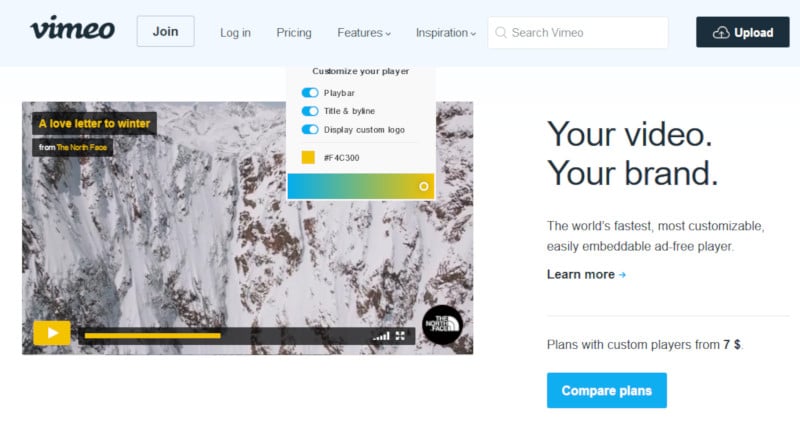
Task: Click 'Plans with custom players from 7 $' text
Action: click(x=644, y=345)
